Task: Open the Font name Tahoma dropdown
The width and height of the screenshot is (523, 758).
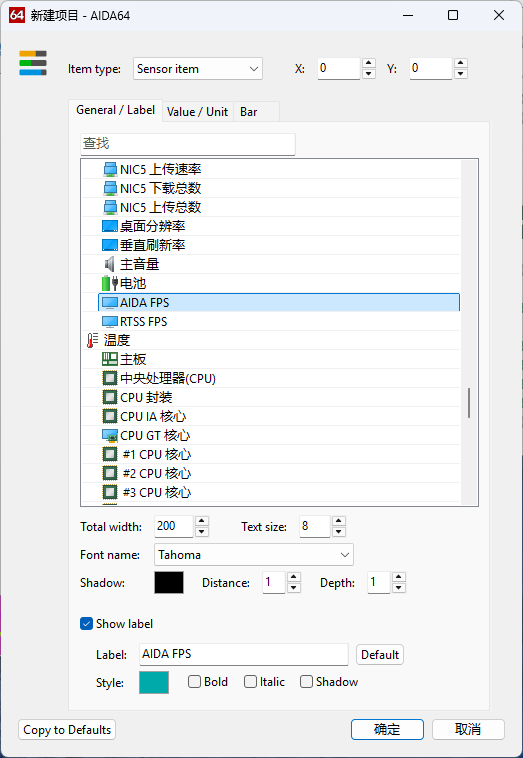Action: pos(254,554)
